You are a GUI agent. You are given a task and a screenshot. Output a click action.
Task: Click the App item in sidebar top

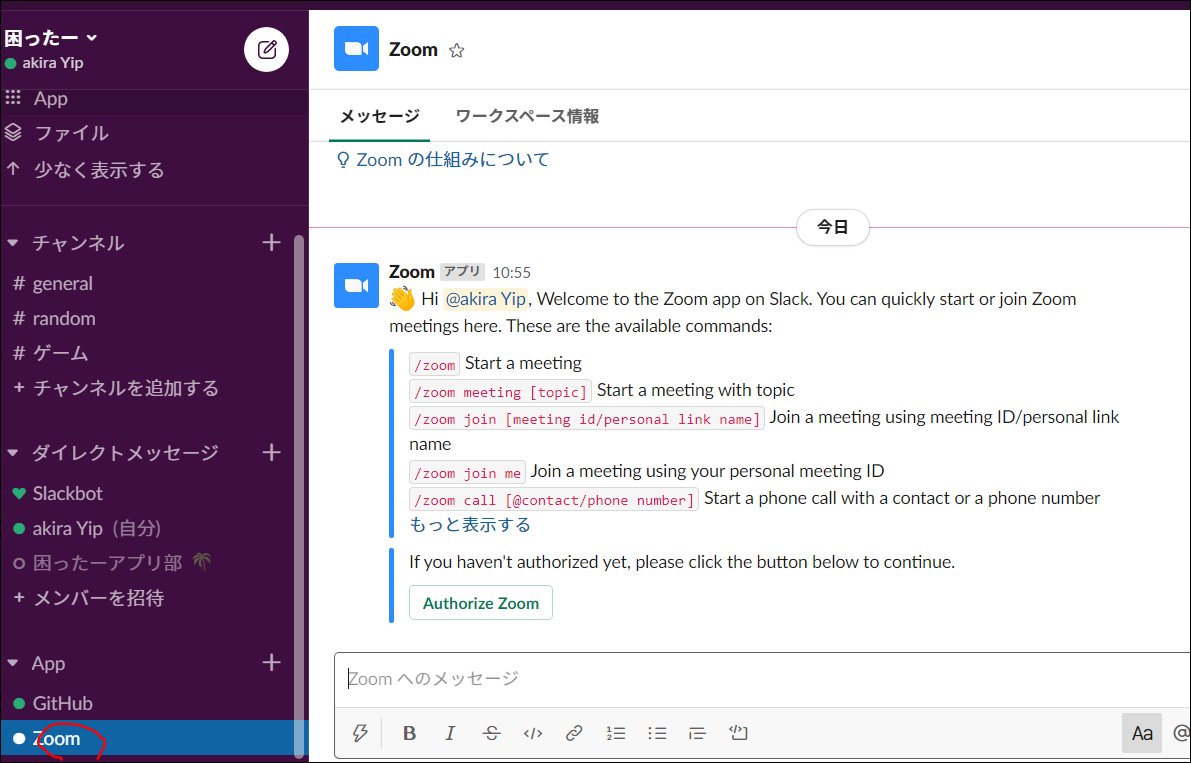[x=51, y=98]
